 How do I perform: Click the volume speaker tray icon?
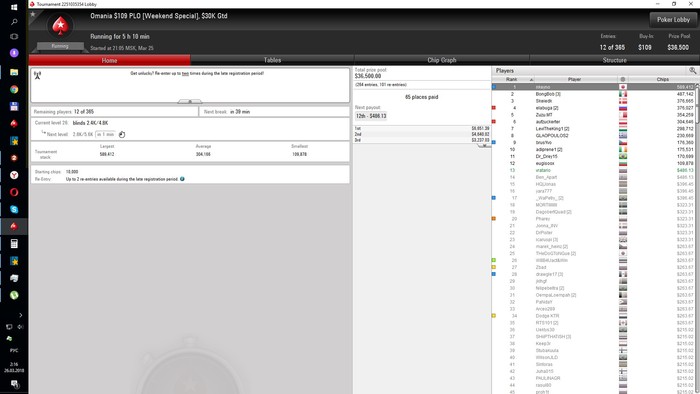[20, 327]
